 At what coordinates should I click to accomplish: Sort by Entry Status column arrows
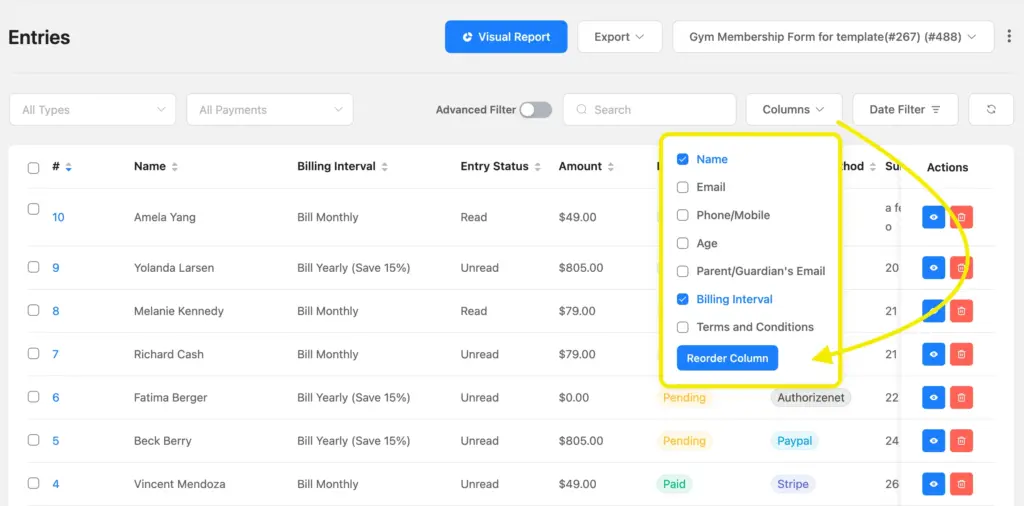click(537, 167)
